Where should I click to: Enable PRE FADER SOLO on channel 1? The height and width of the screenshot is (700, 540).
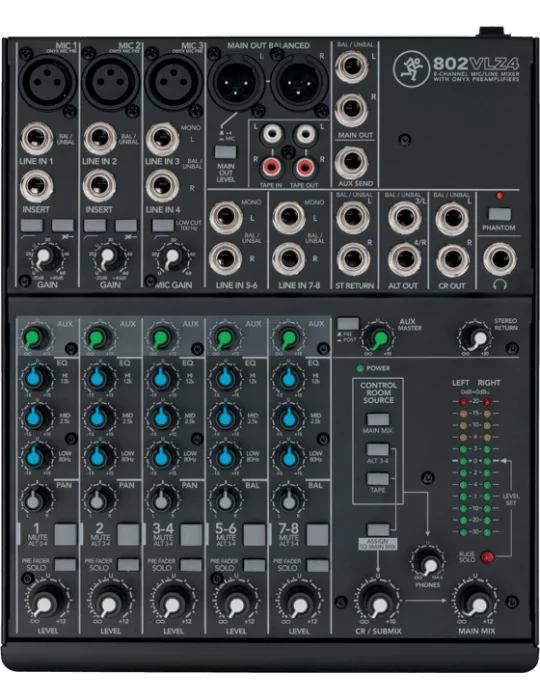pyautogui.click(x=65, y=565)
